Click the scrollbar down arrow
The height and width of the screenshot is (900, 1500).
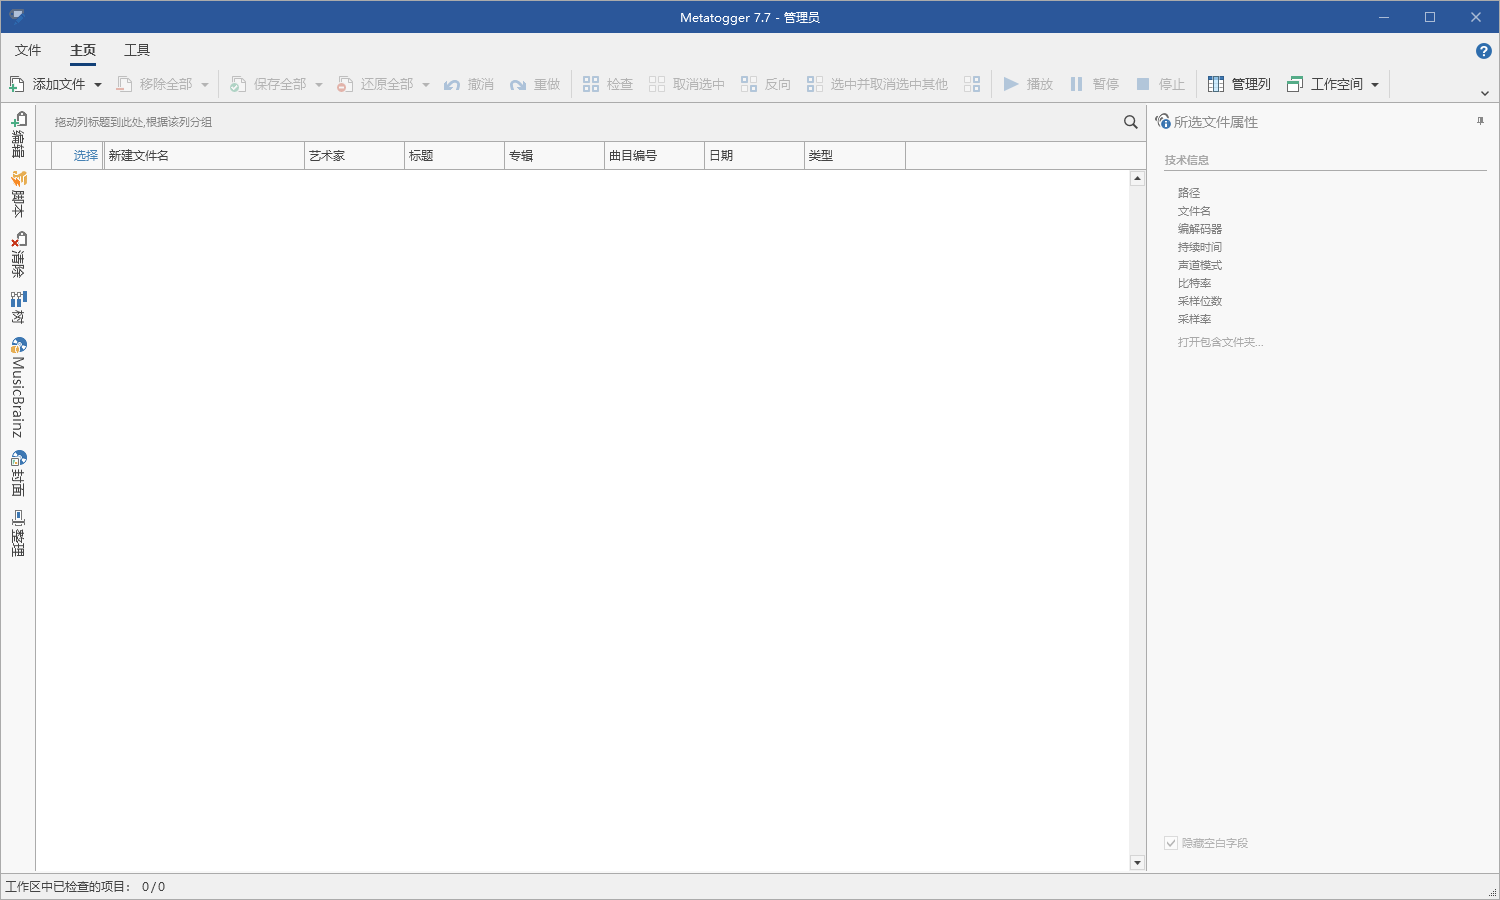(x=1137, y=862)
